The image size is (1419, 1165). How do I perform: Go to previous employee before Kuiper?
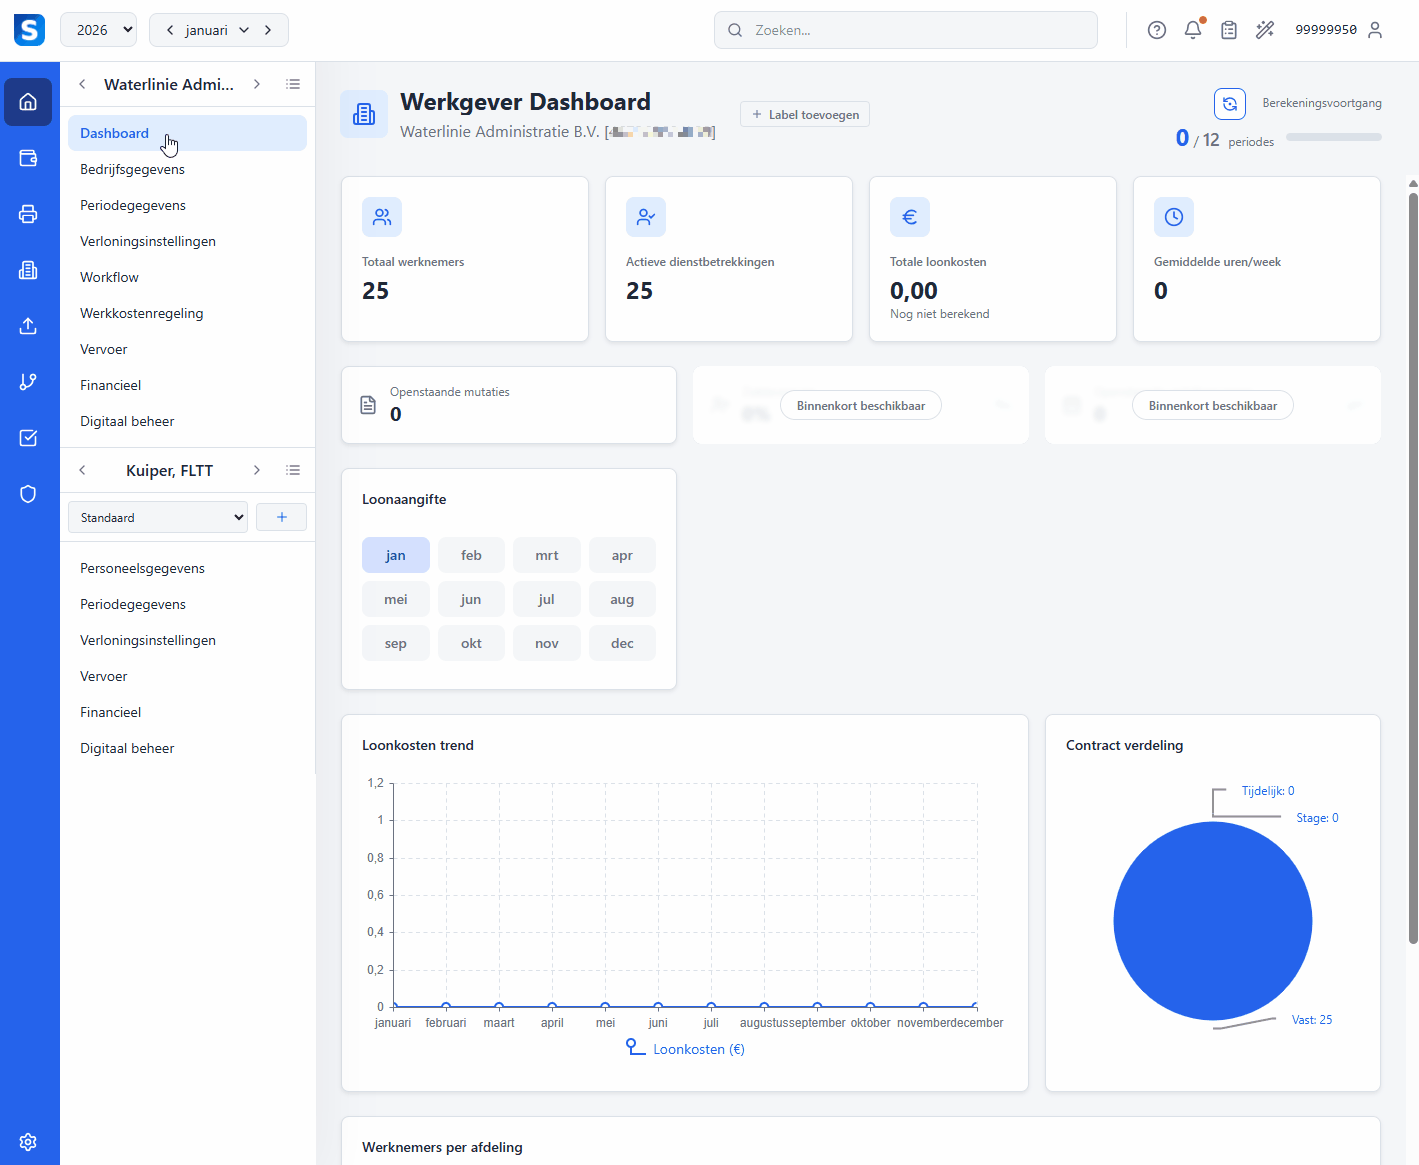tap(82, 470)
